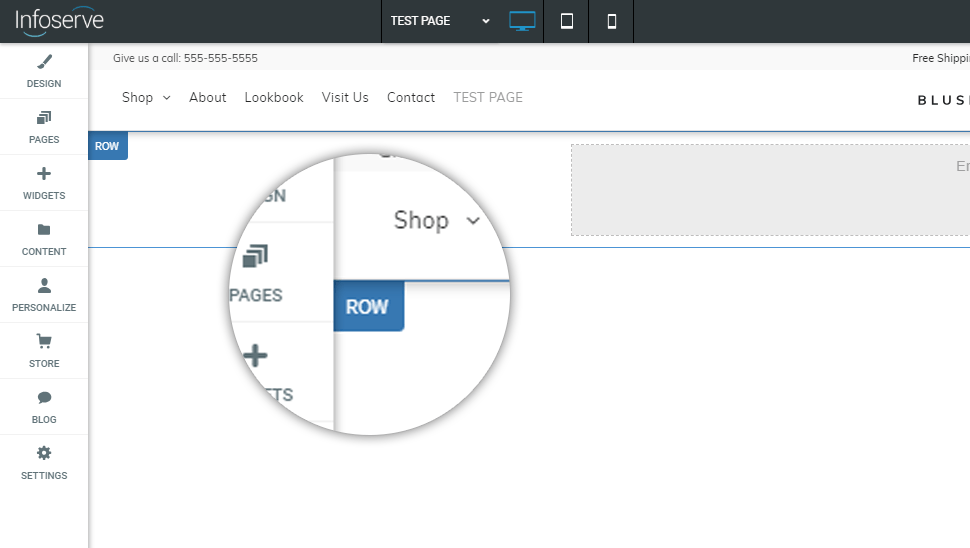Expand the Shop menu chevron
This screenshot has height=548, width=970.
tap(166, 98)
